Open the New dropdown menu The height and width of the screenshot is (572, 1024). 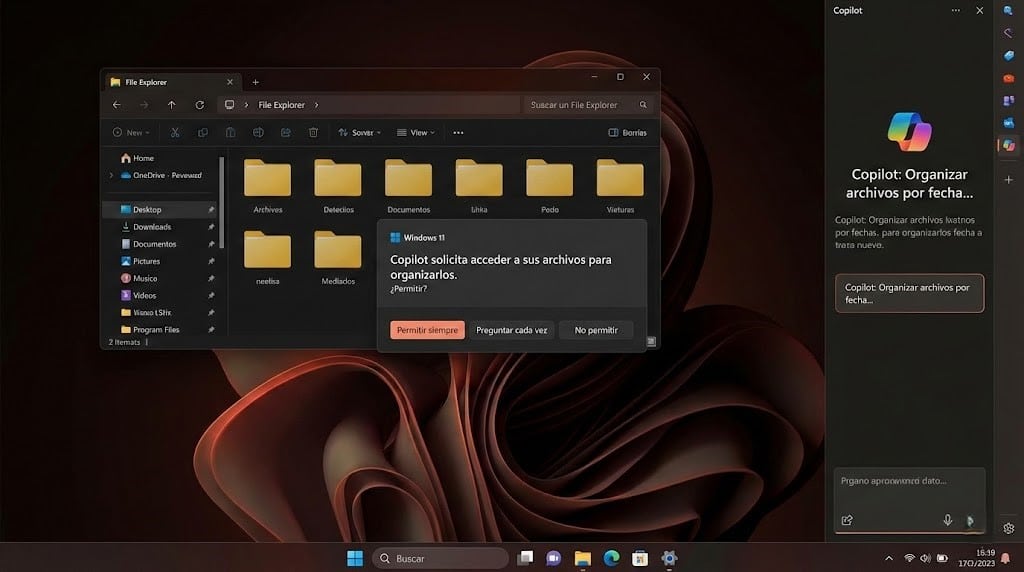(x=131, y=133)
